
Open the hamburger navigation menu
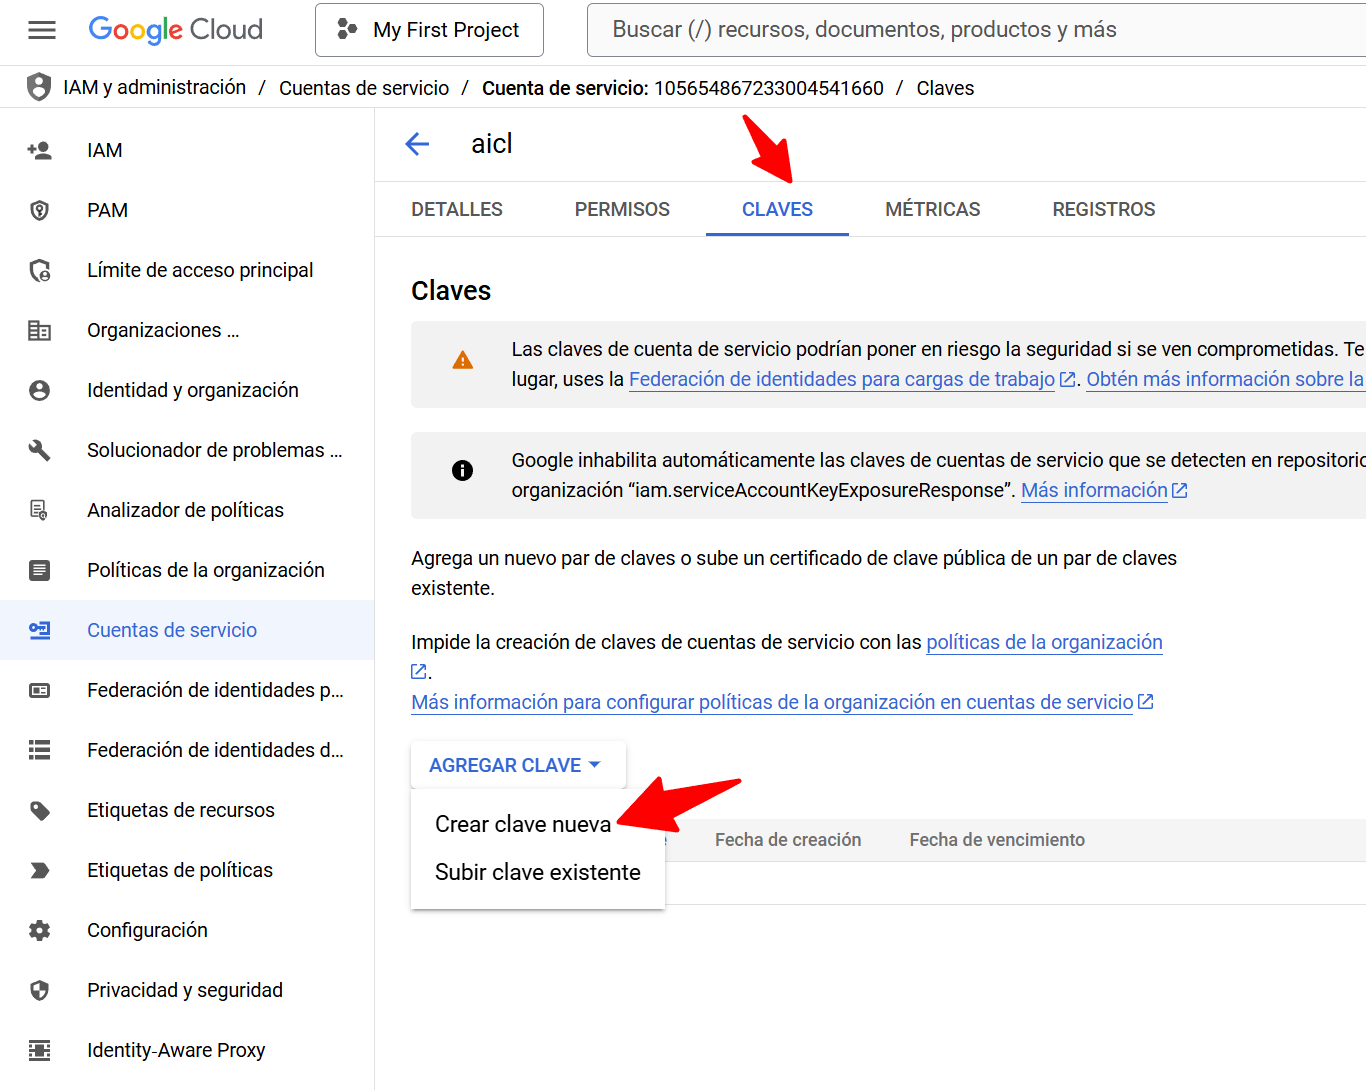coord(42,30)
